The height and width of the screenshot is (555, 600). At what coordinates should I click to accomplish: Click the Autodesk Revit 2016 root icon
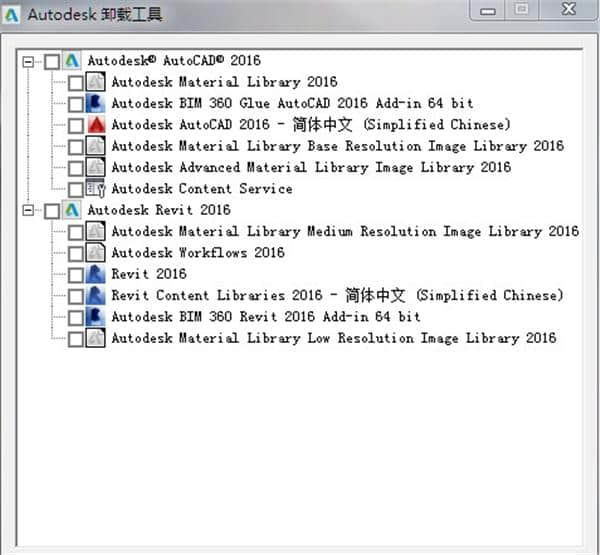coord(71,211)
